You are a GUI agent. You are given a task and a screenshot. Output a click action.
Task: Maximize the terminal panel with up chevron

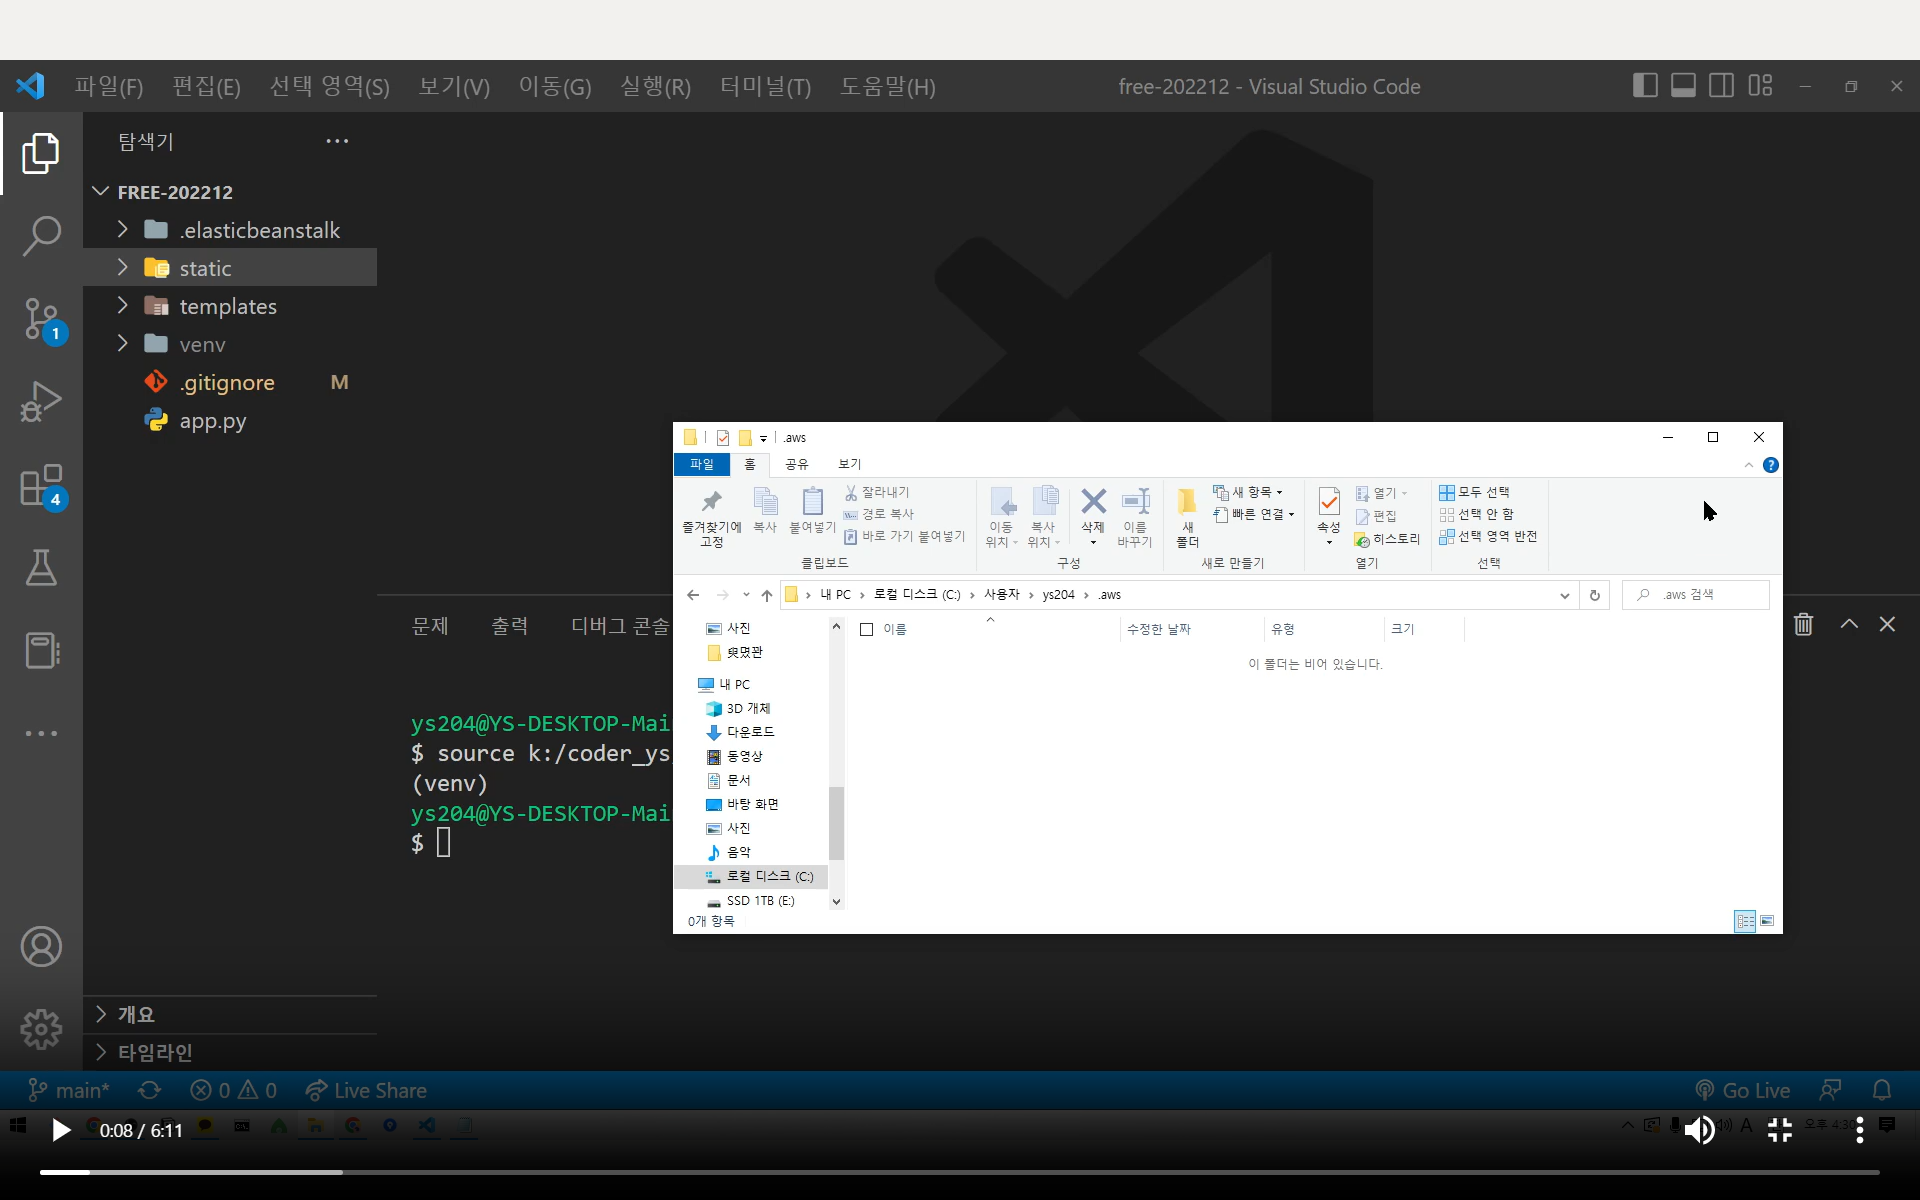[1849, 624]
